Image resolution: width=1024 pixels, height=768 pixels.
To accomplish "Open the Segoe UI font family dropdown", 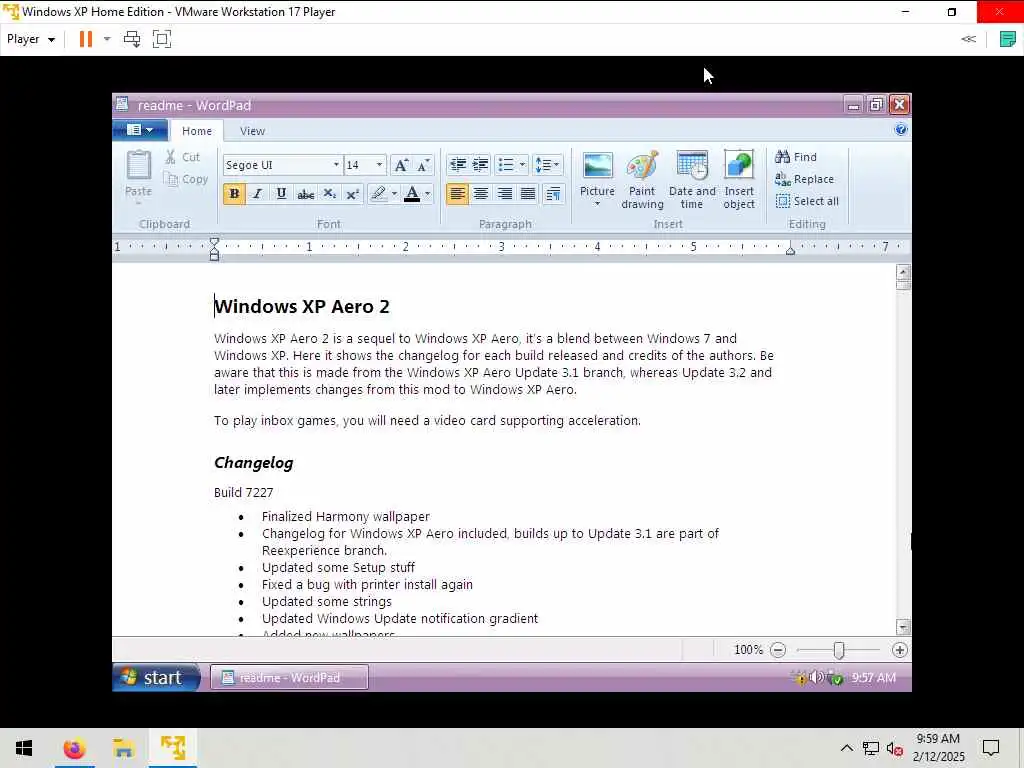I will pos(336,165).
